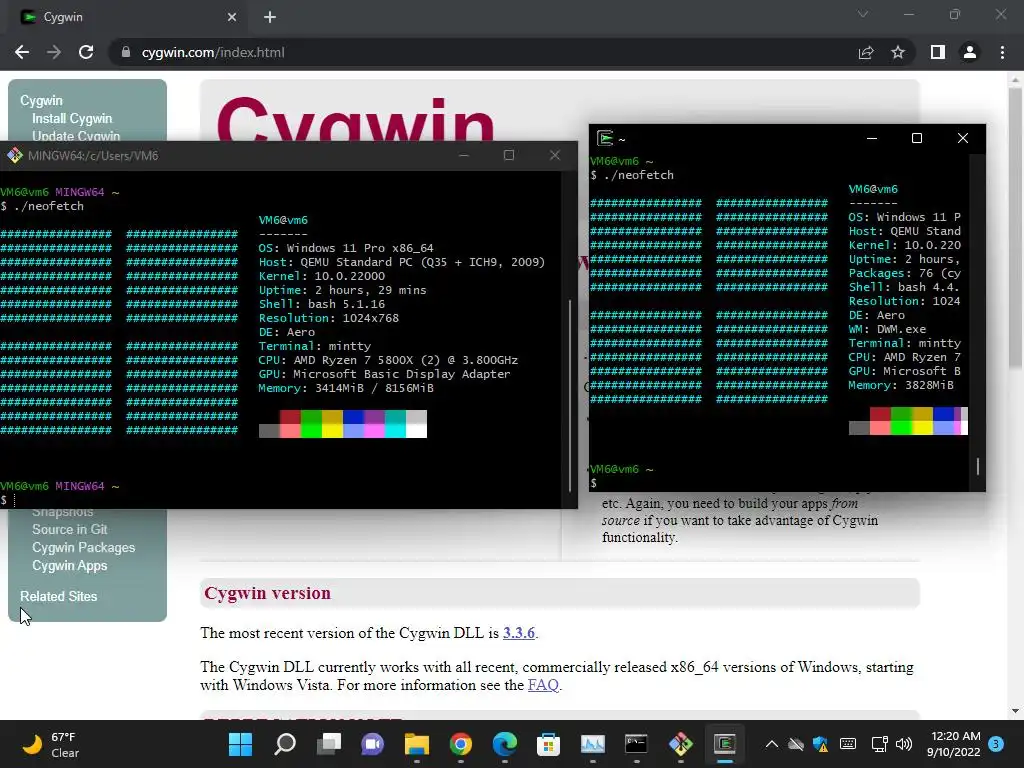Image resolution: width=1024 pixels, height=768 pixels.
Task: Click the dark red swatch in Cygwin terminal palette
Action: (x=880, y=414)
